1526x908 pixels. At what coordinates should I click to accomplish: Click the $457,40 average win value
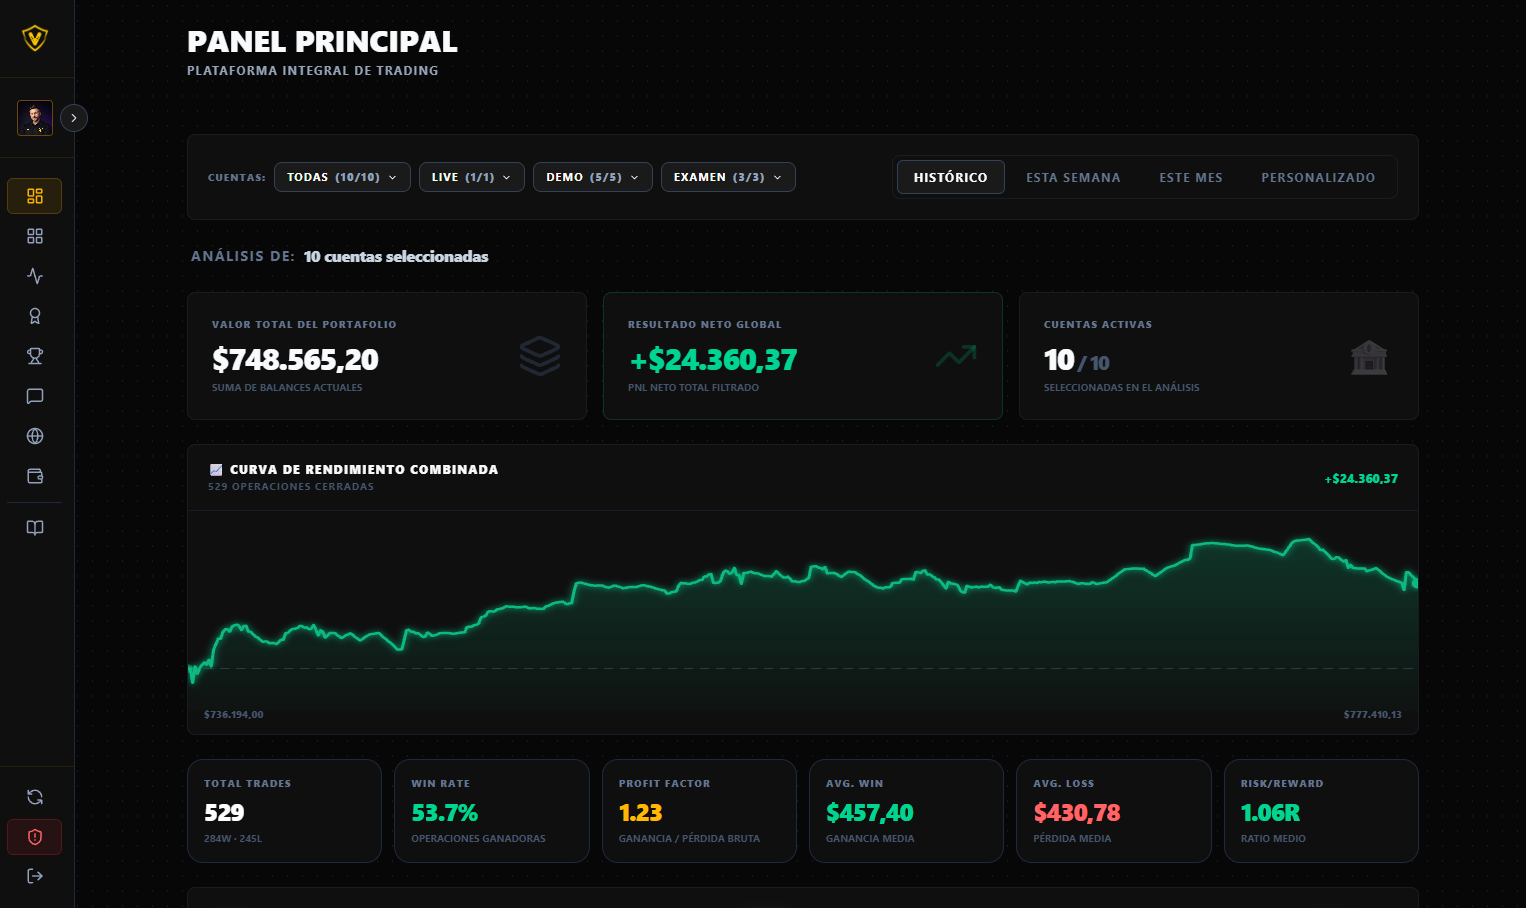point(870,813)
